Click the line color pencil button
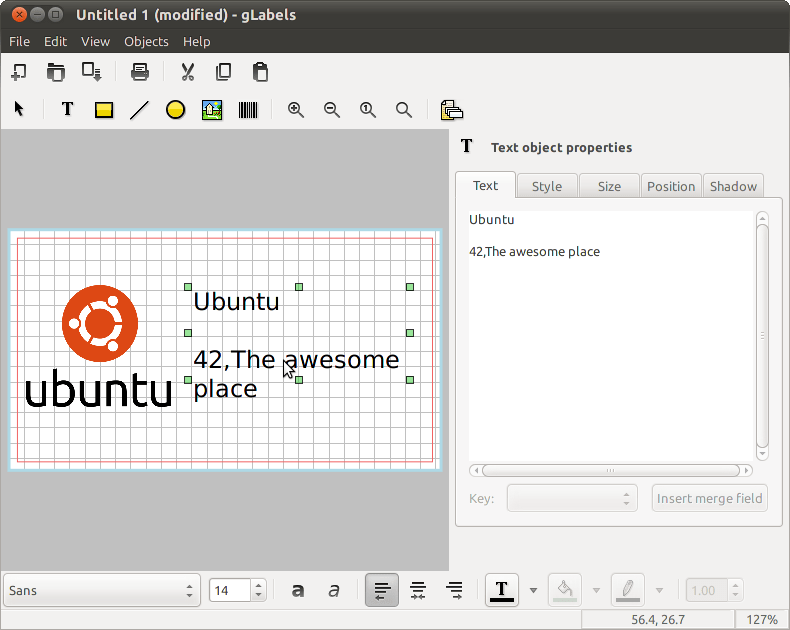This screenshot has height=630, width=790. pyautogui.click(x=628, y=590)
